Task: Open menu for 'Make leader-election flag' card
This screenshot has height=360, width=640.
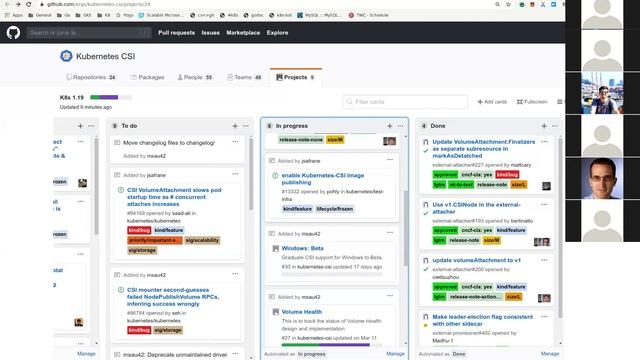Action: tap(544, 317)
